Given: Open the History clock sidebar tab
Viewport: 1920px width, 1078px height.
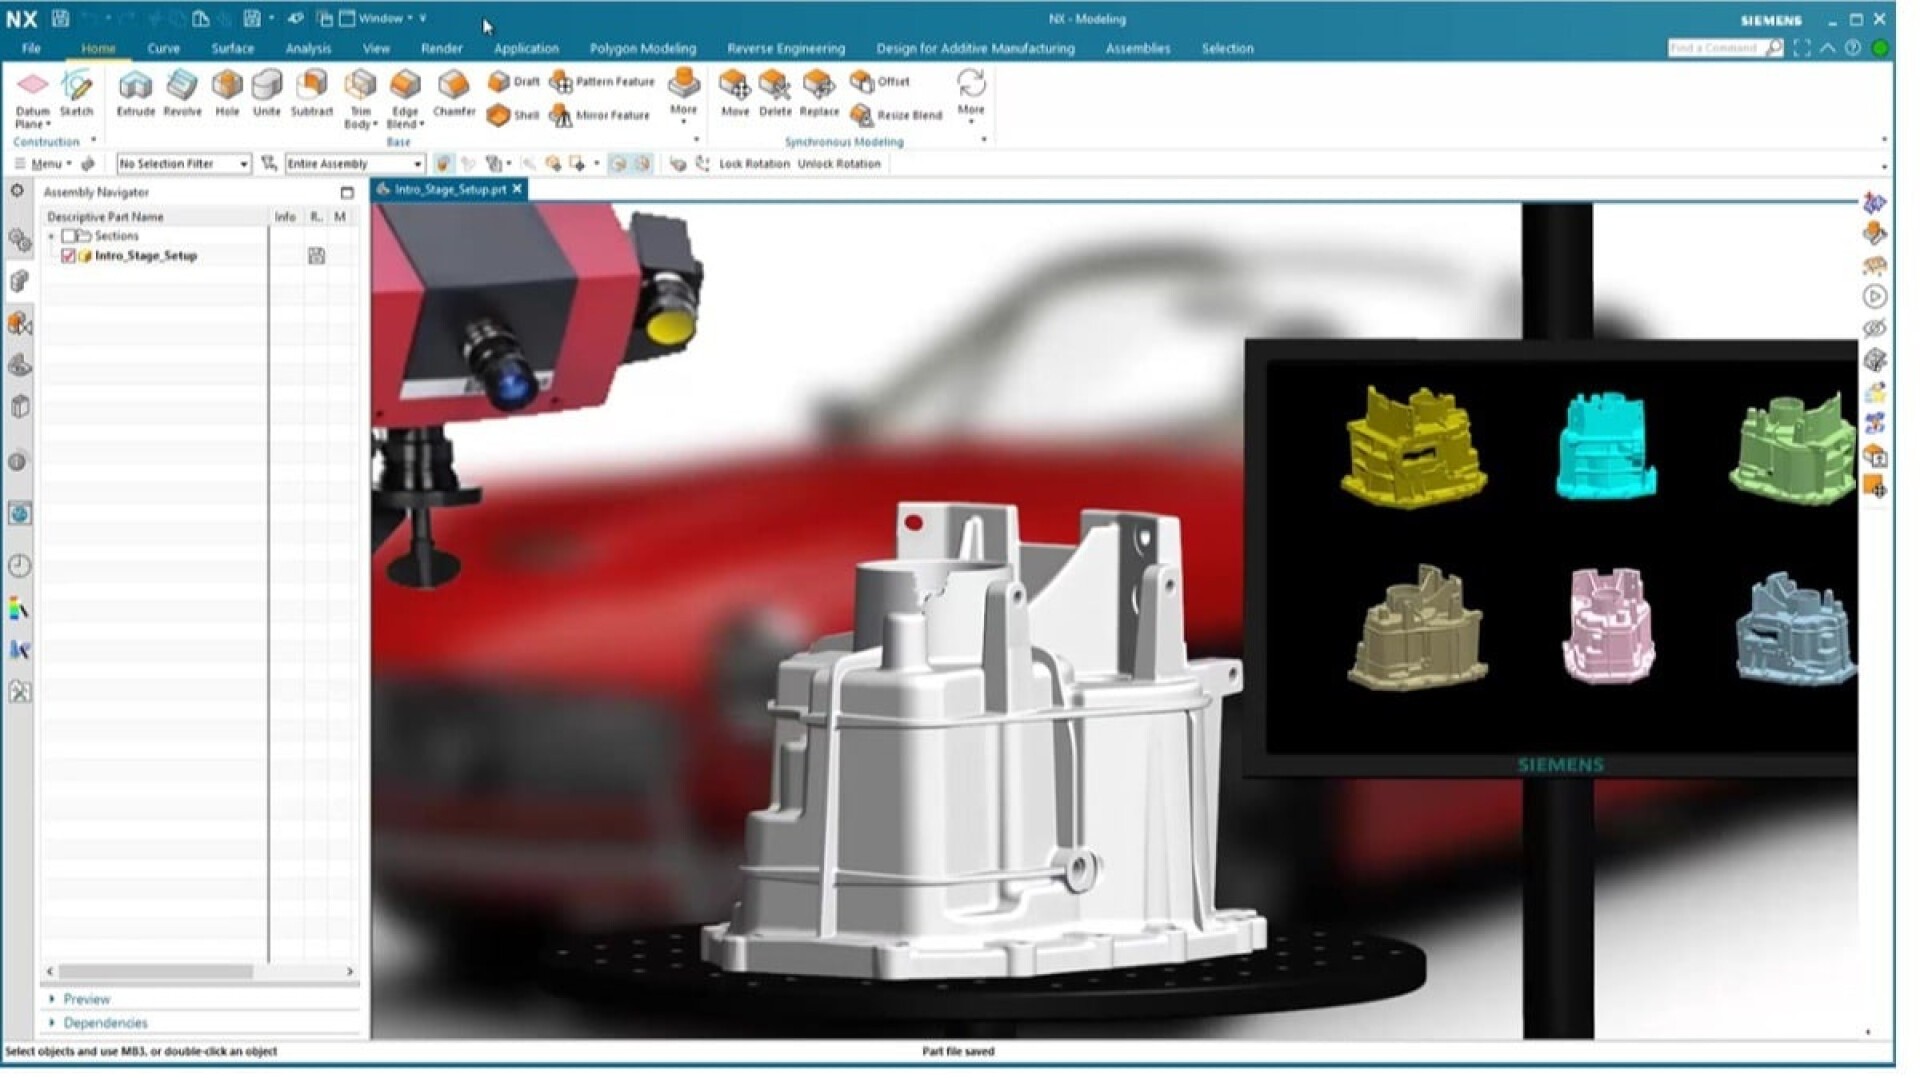Looking at the screenshot, I should click(x=19, y=566).
